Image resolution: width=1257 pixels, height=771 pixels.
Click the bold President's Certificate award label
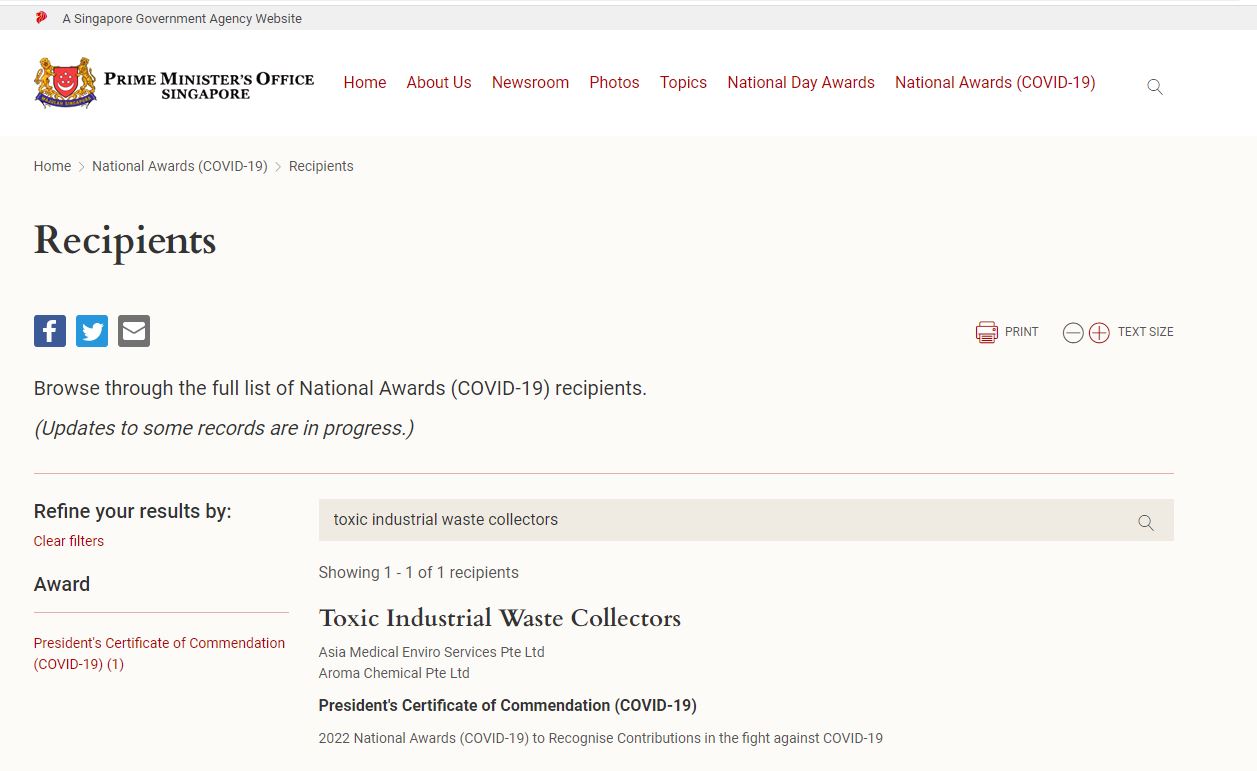tap(508, 705)
